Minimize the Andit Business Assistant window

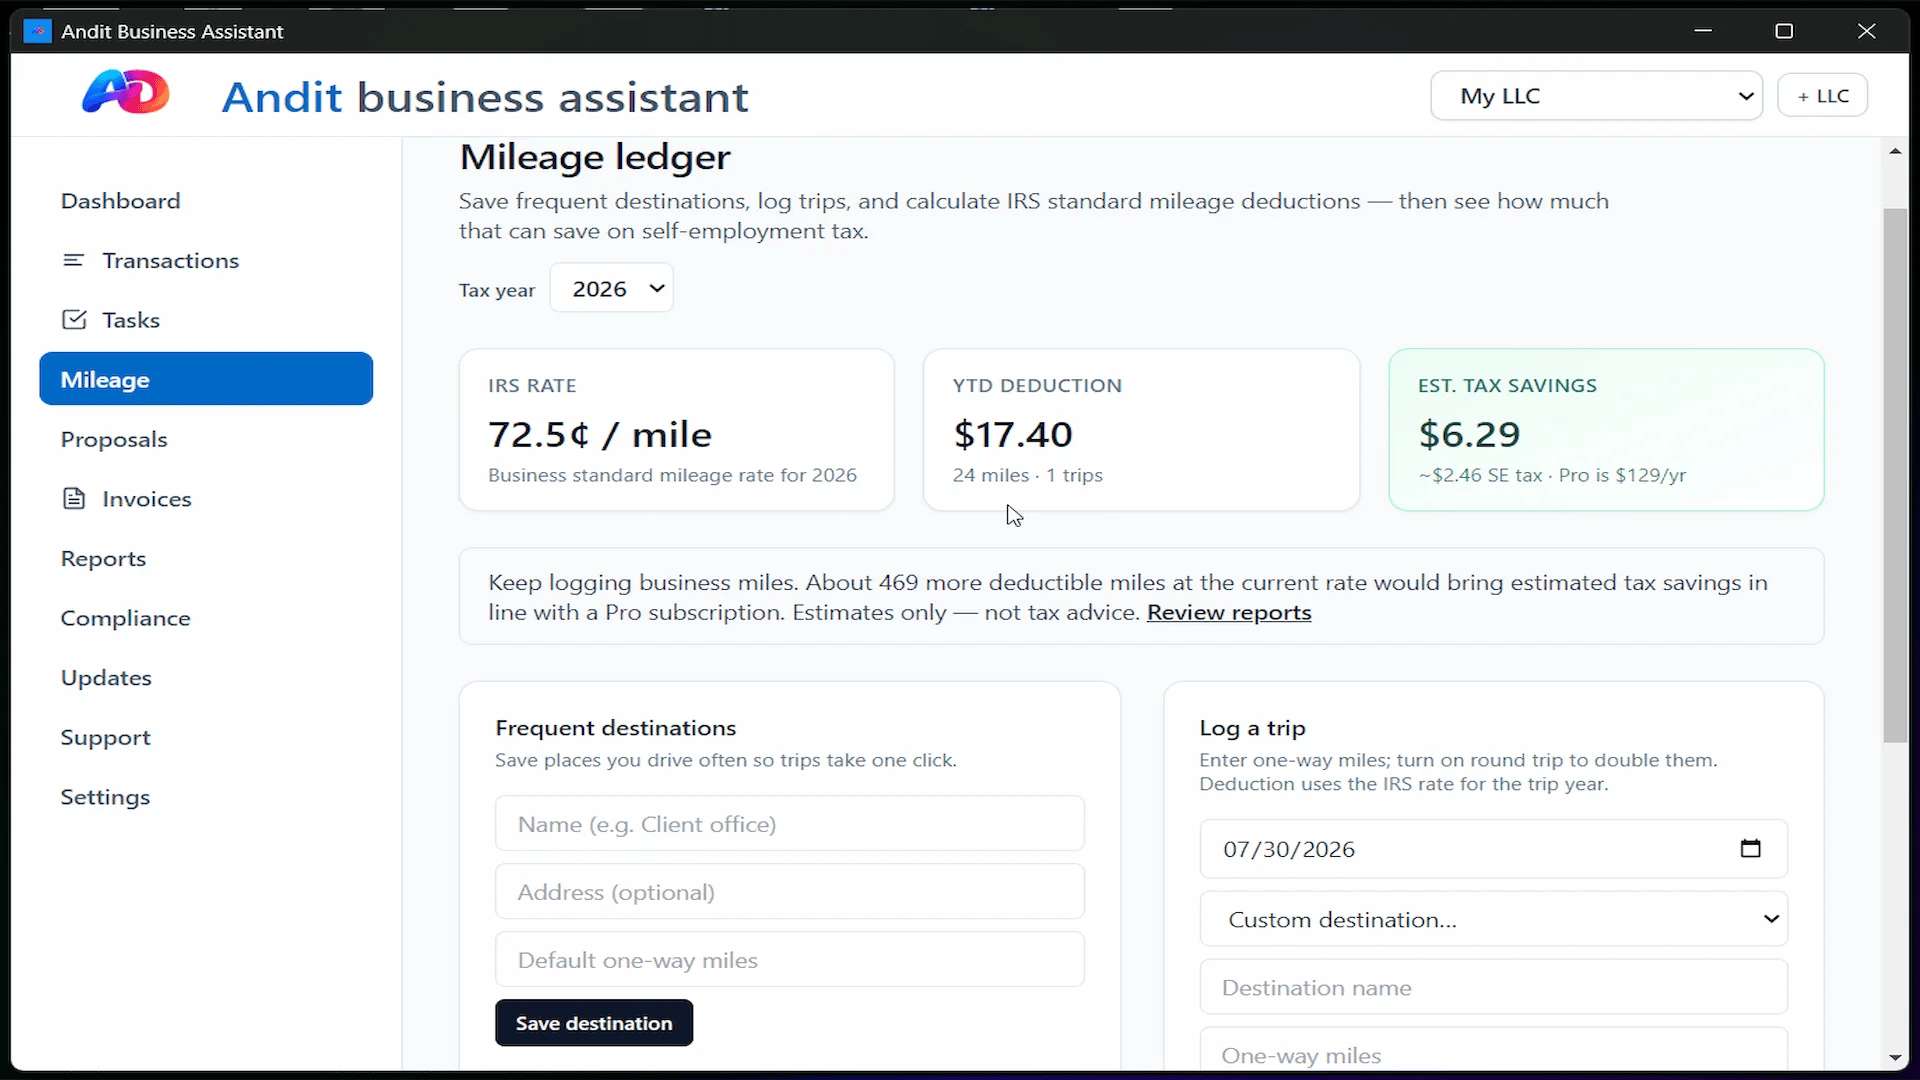click(1703, 31)
